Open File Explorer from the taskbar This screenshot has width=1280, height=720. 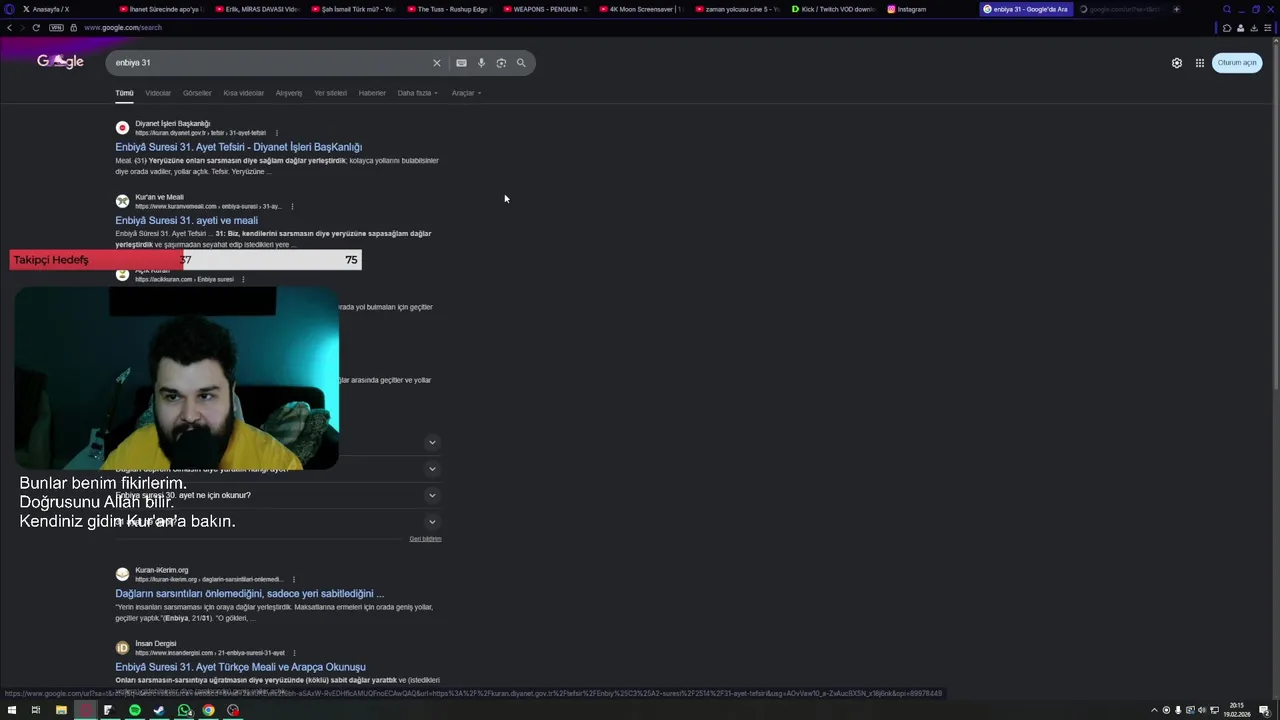[x=61, y=710]
